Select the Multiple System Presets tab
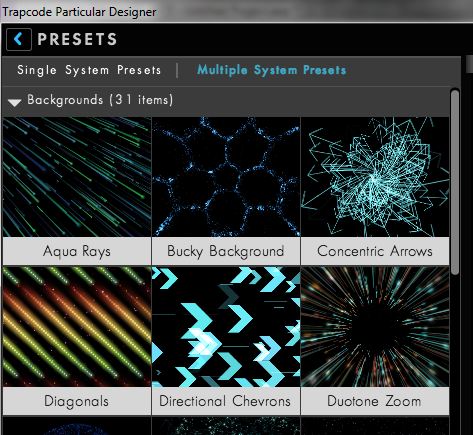The width and height of the screenshot is (473, 435). tap(271, 70)
